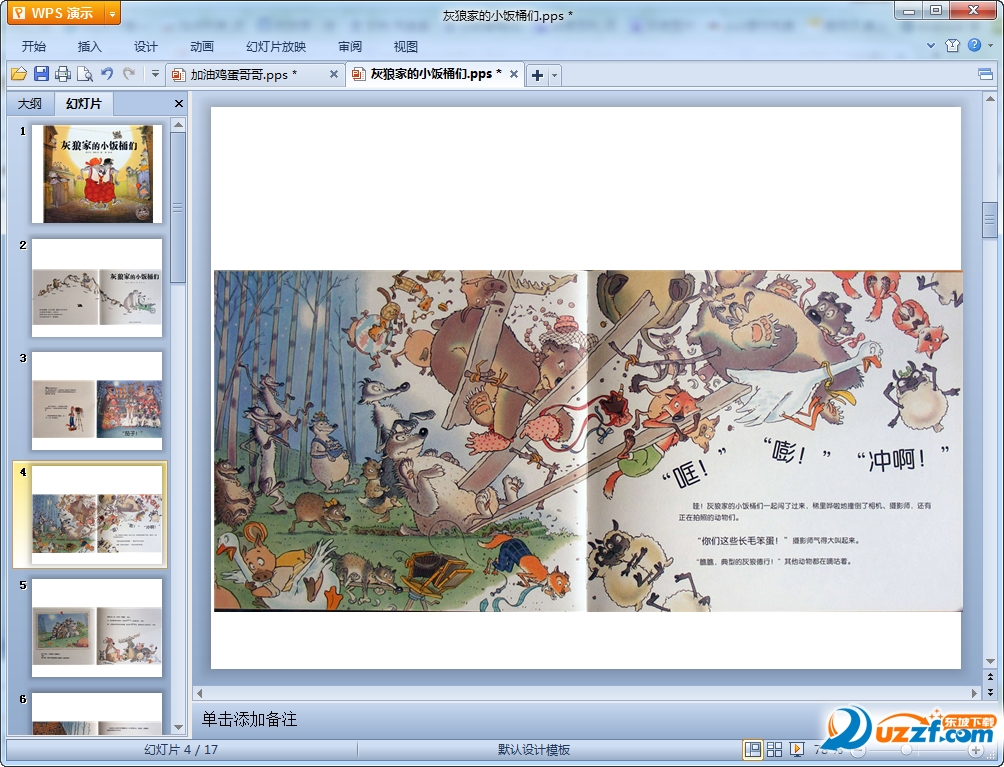Click the slide editor vertical scrollbar thumb
Image resolution: width=1004 pixels, height=767 pixels.
990,221
